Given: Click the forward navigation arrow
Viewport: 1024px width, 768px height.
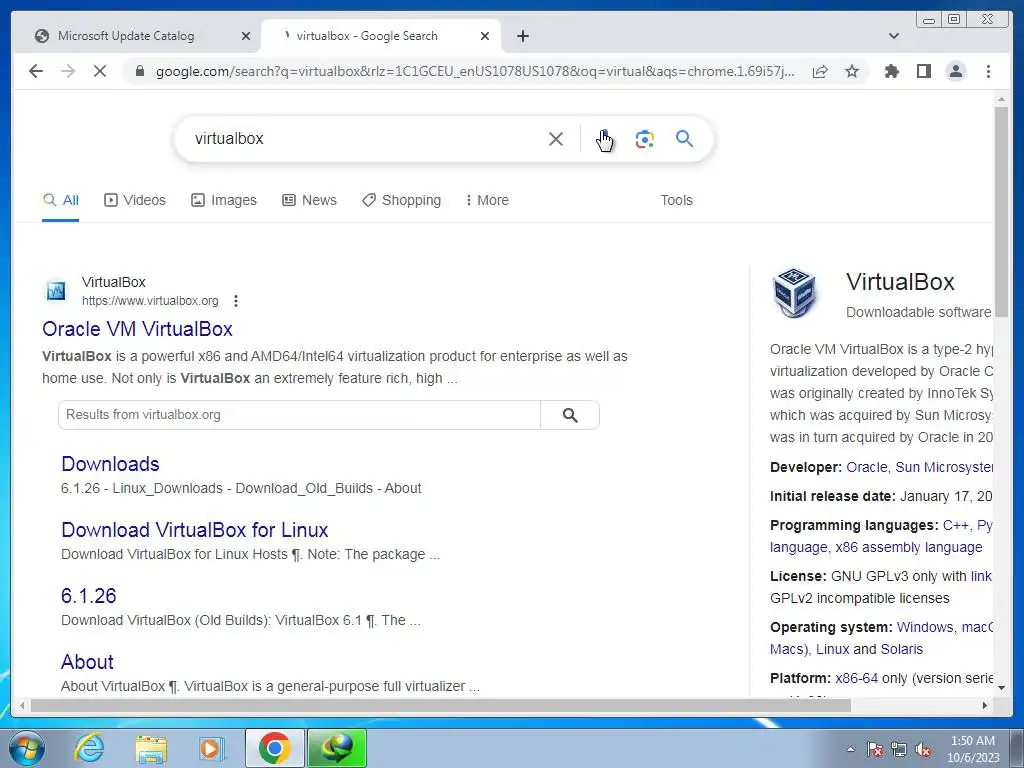Looking at the screenshot, I should coord(68,71).
